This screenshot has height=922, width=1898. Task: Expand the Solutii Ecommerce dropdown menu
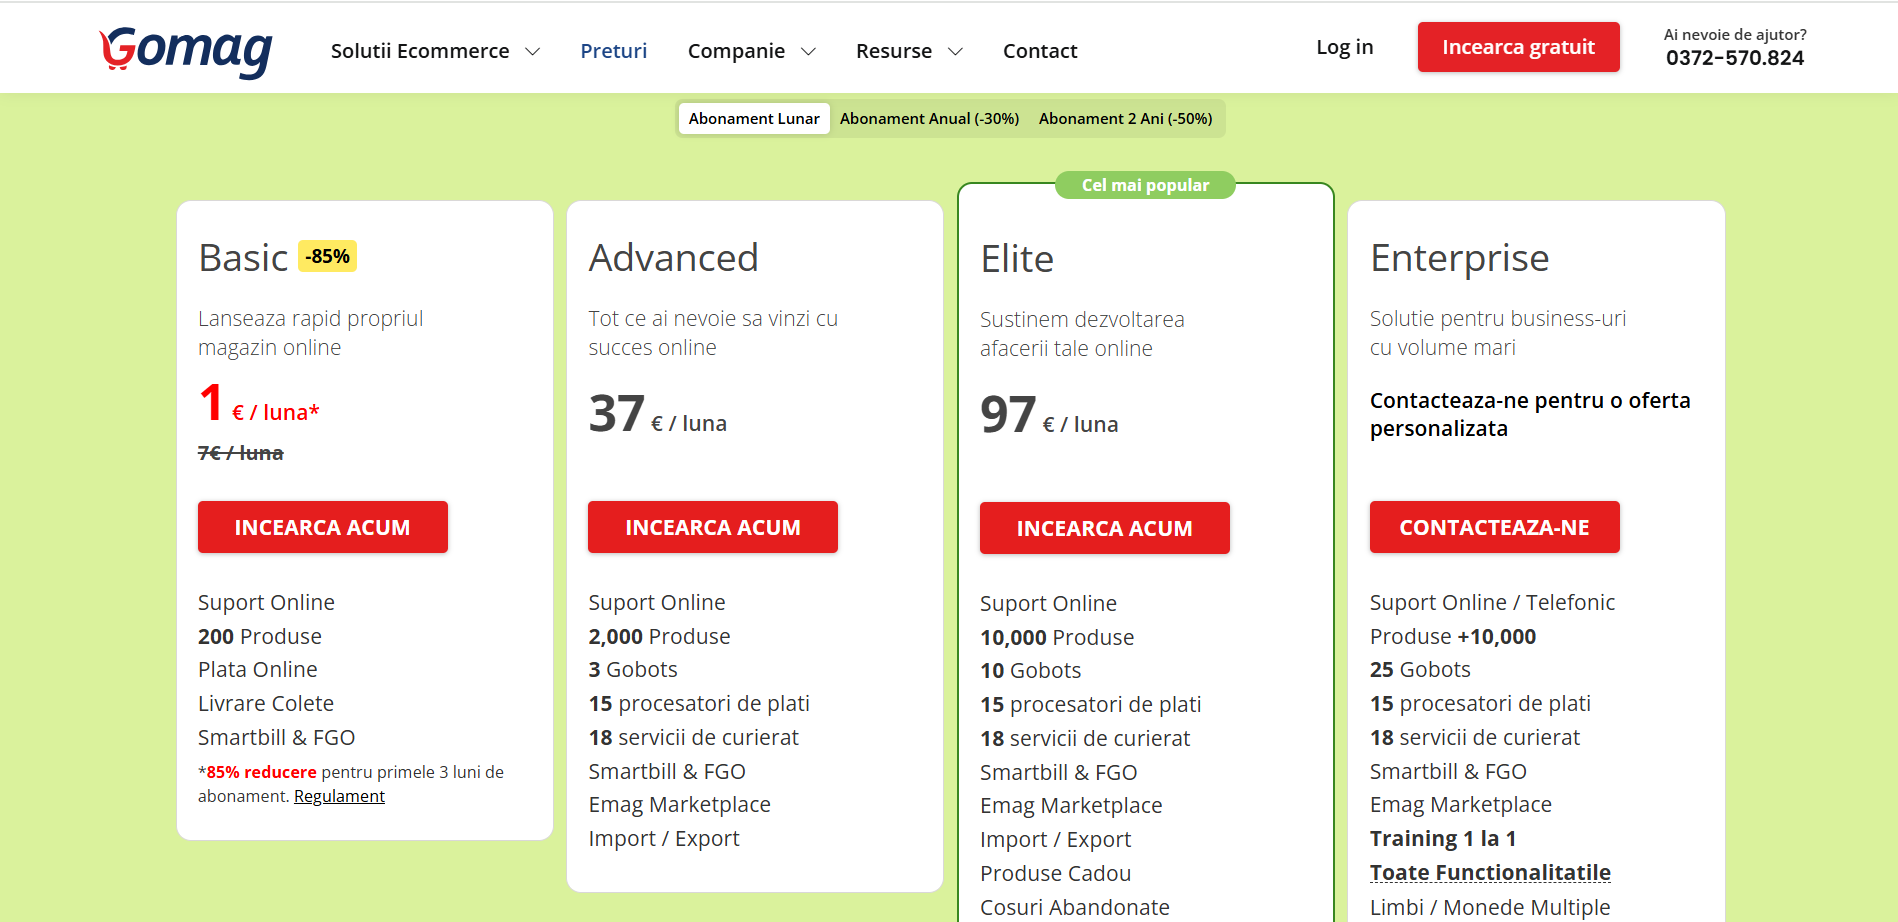434,51
